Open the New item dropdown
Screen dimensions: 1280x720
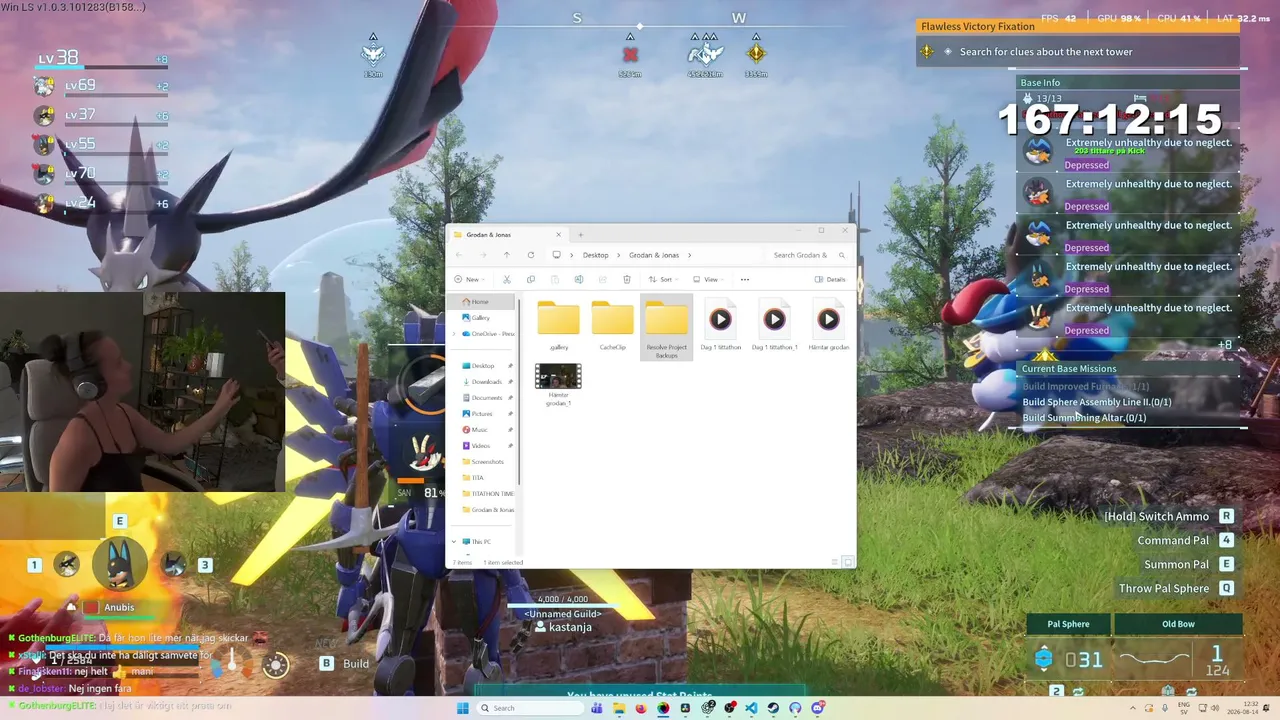pyautogui.click(x=471, y=280)
